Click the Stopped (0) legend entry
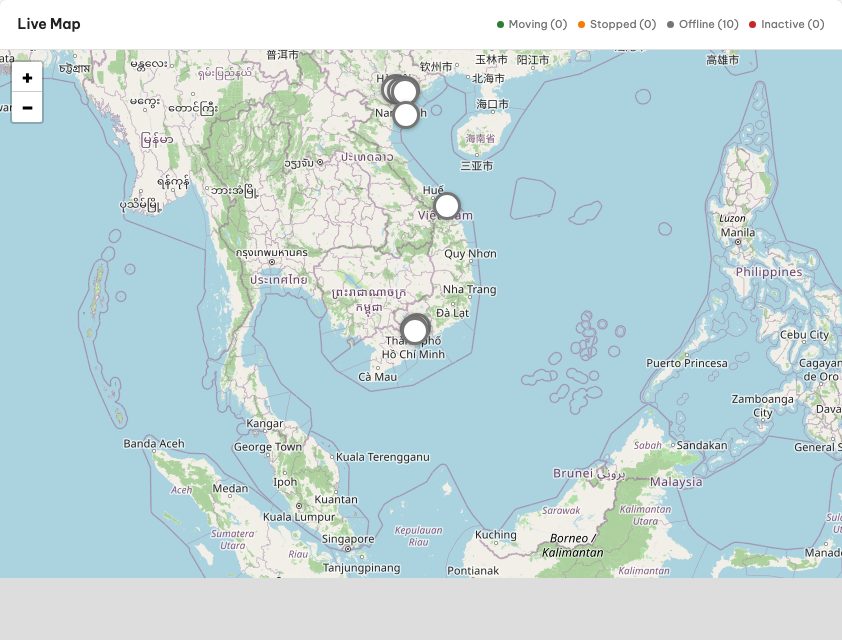This screenshot has height=640, width=842. pos(617,24)
